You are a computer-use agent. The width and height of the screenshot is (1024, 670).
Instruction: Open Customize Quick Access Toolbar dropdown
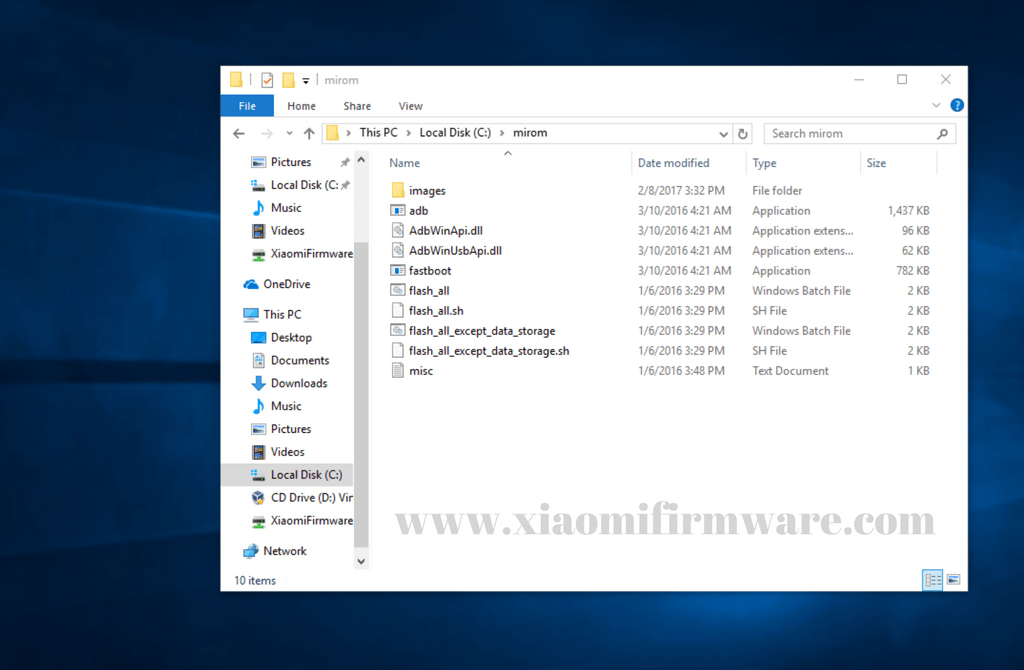tap(306, 81)
